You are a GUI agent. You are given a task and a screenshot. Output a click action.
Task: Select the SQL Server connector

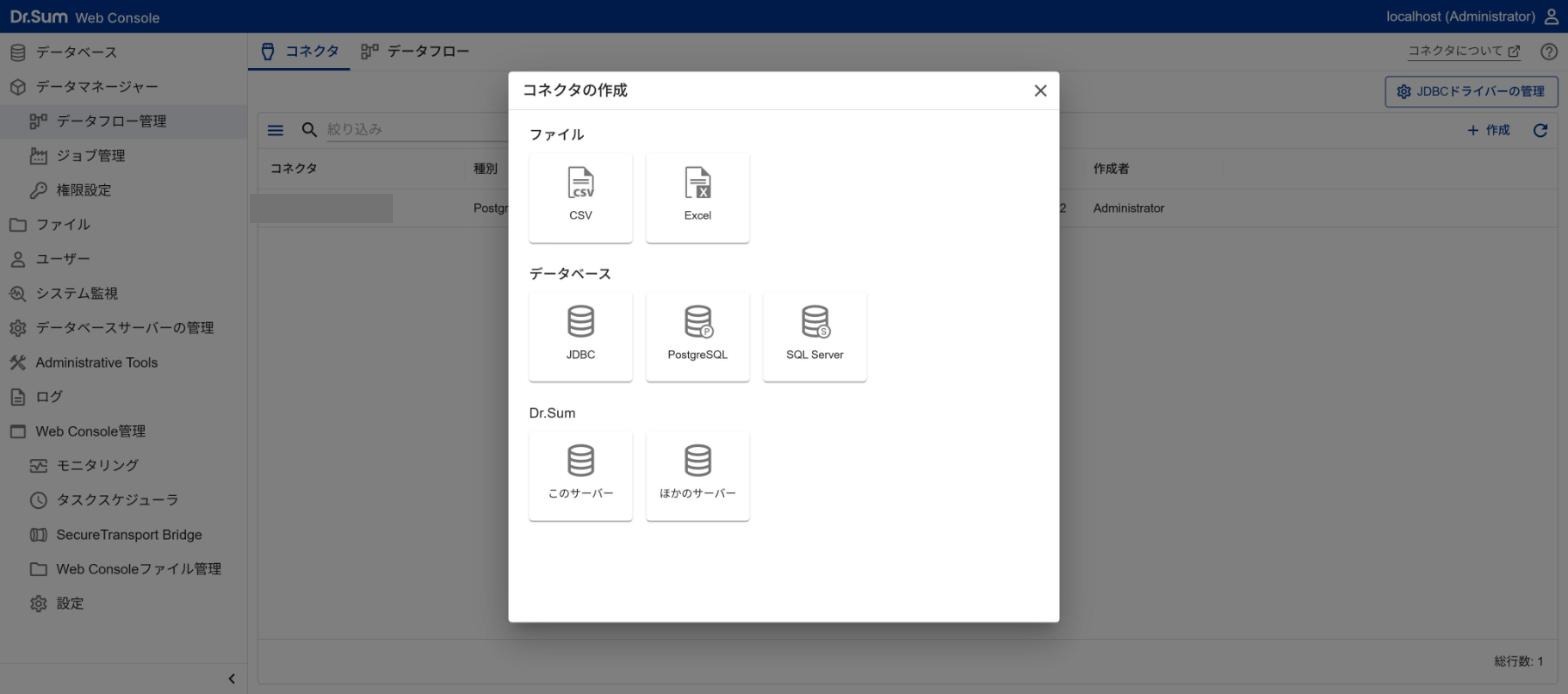tap(814, 337)
